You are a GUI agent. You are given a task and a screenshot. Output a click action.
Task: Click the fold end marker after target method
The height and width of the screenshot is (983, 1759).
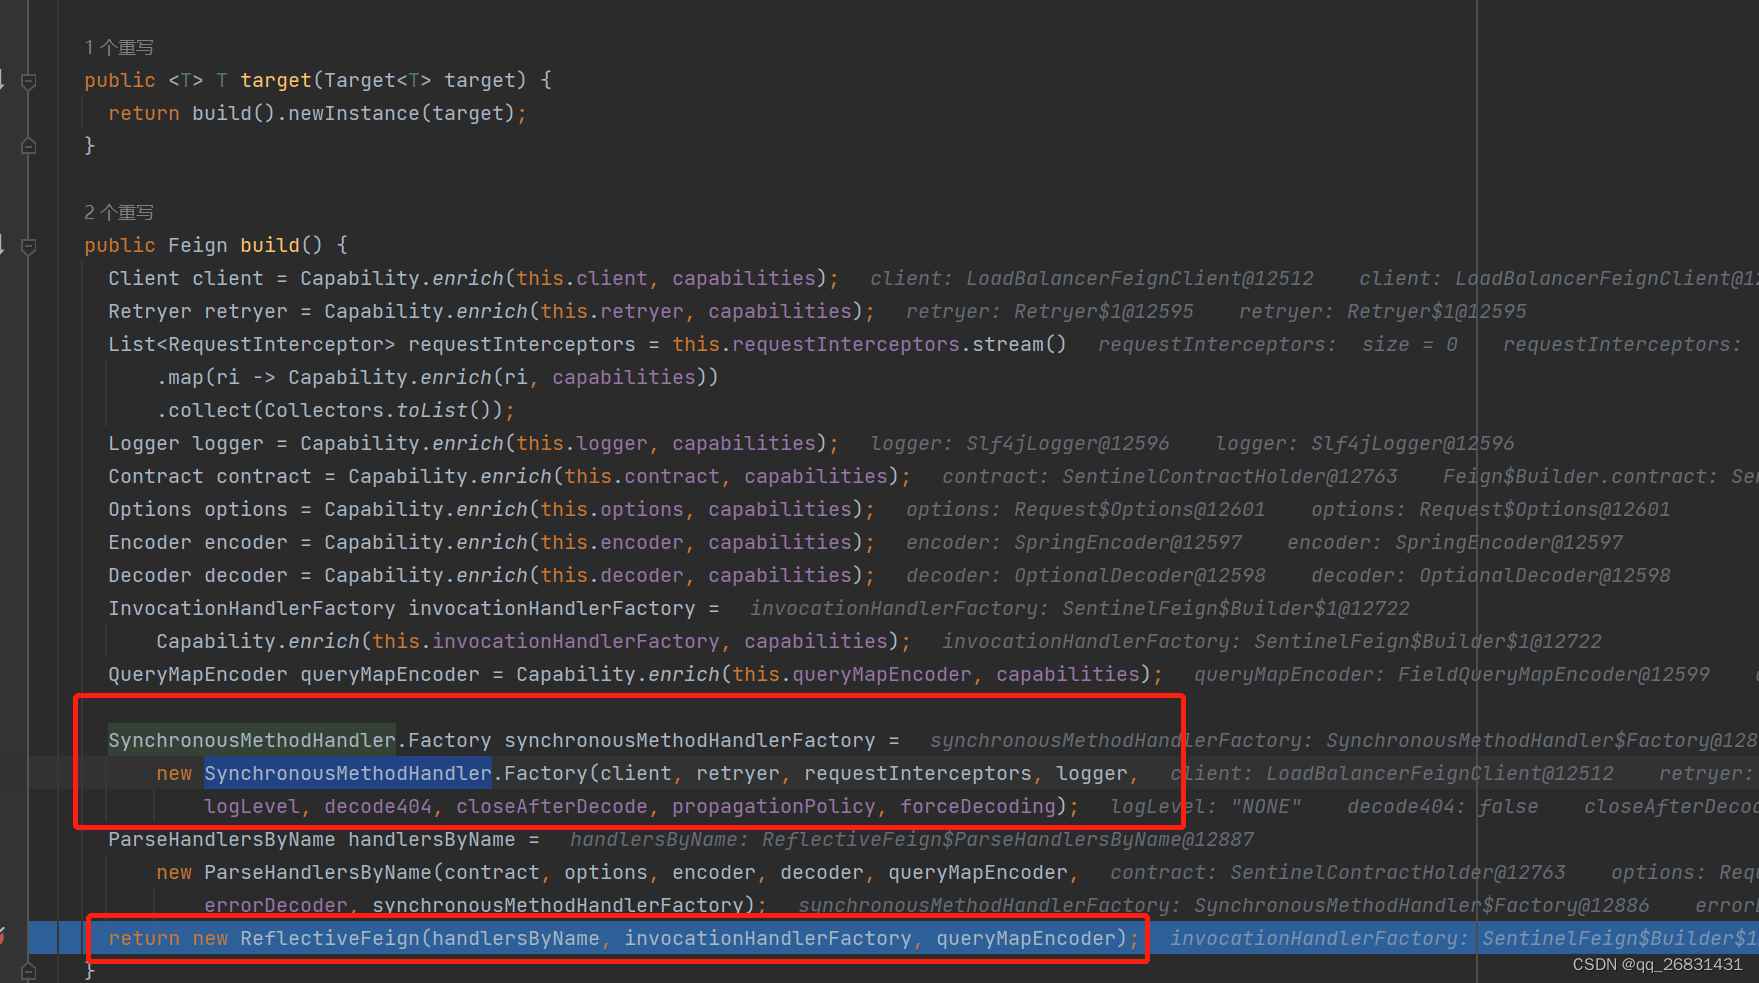tap(29, 146)
